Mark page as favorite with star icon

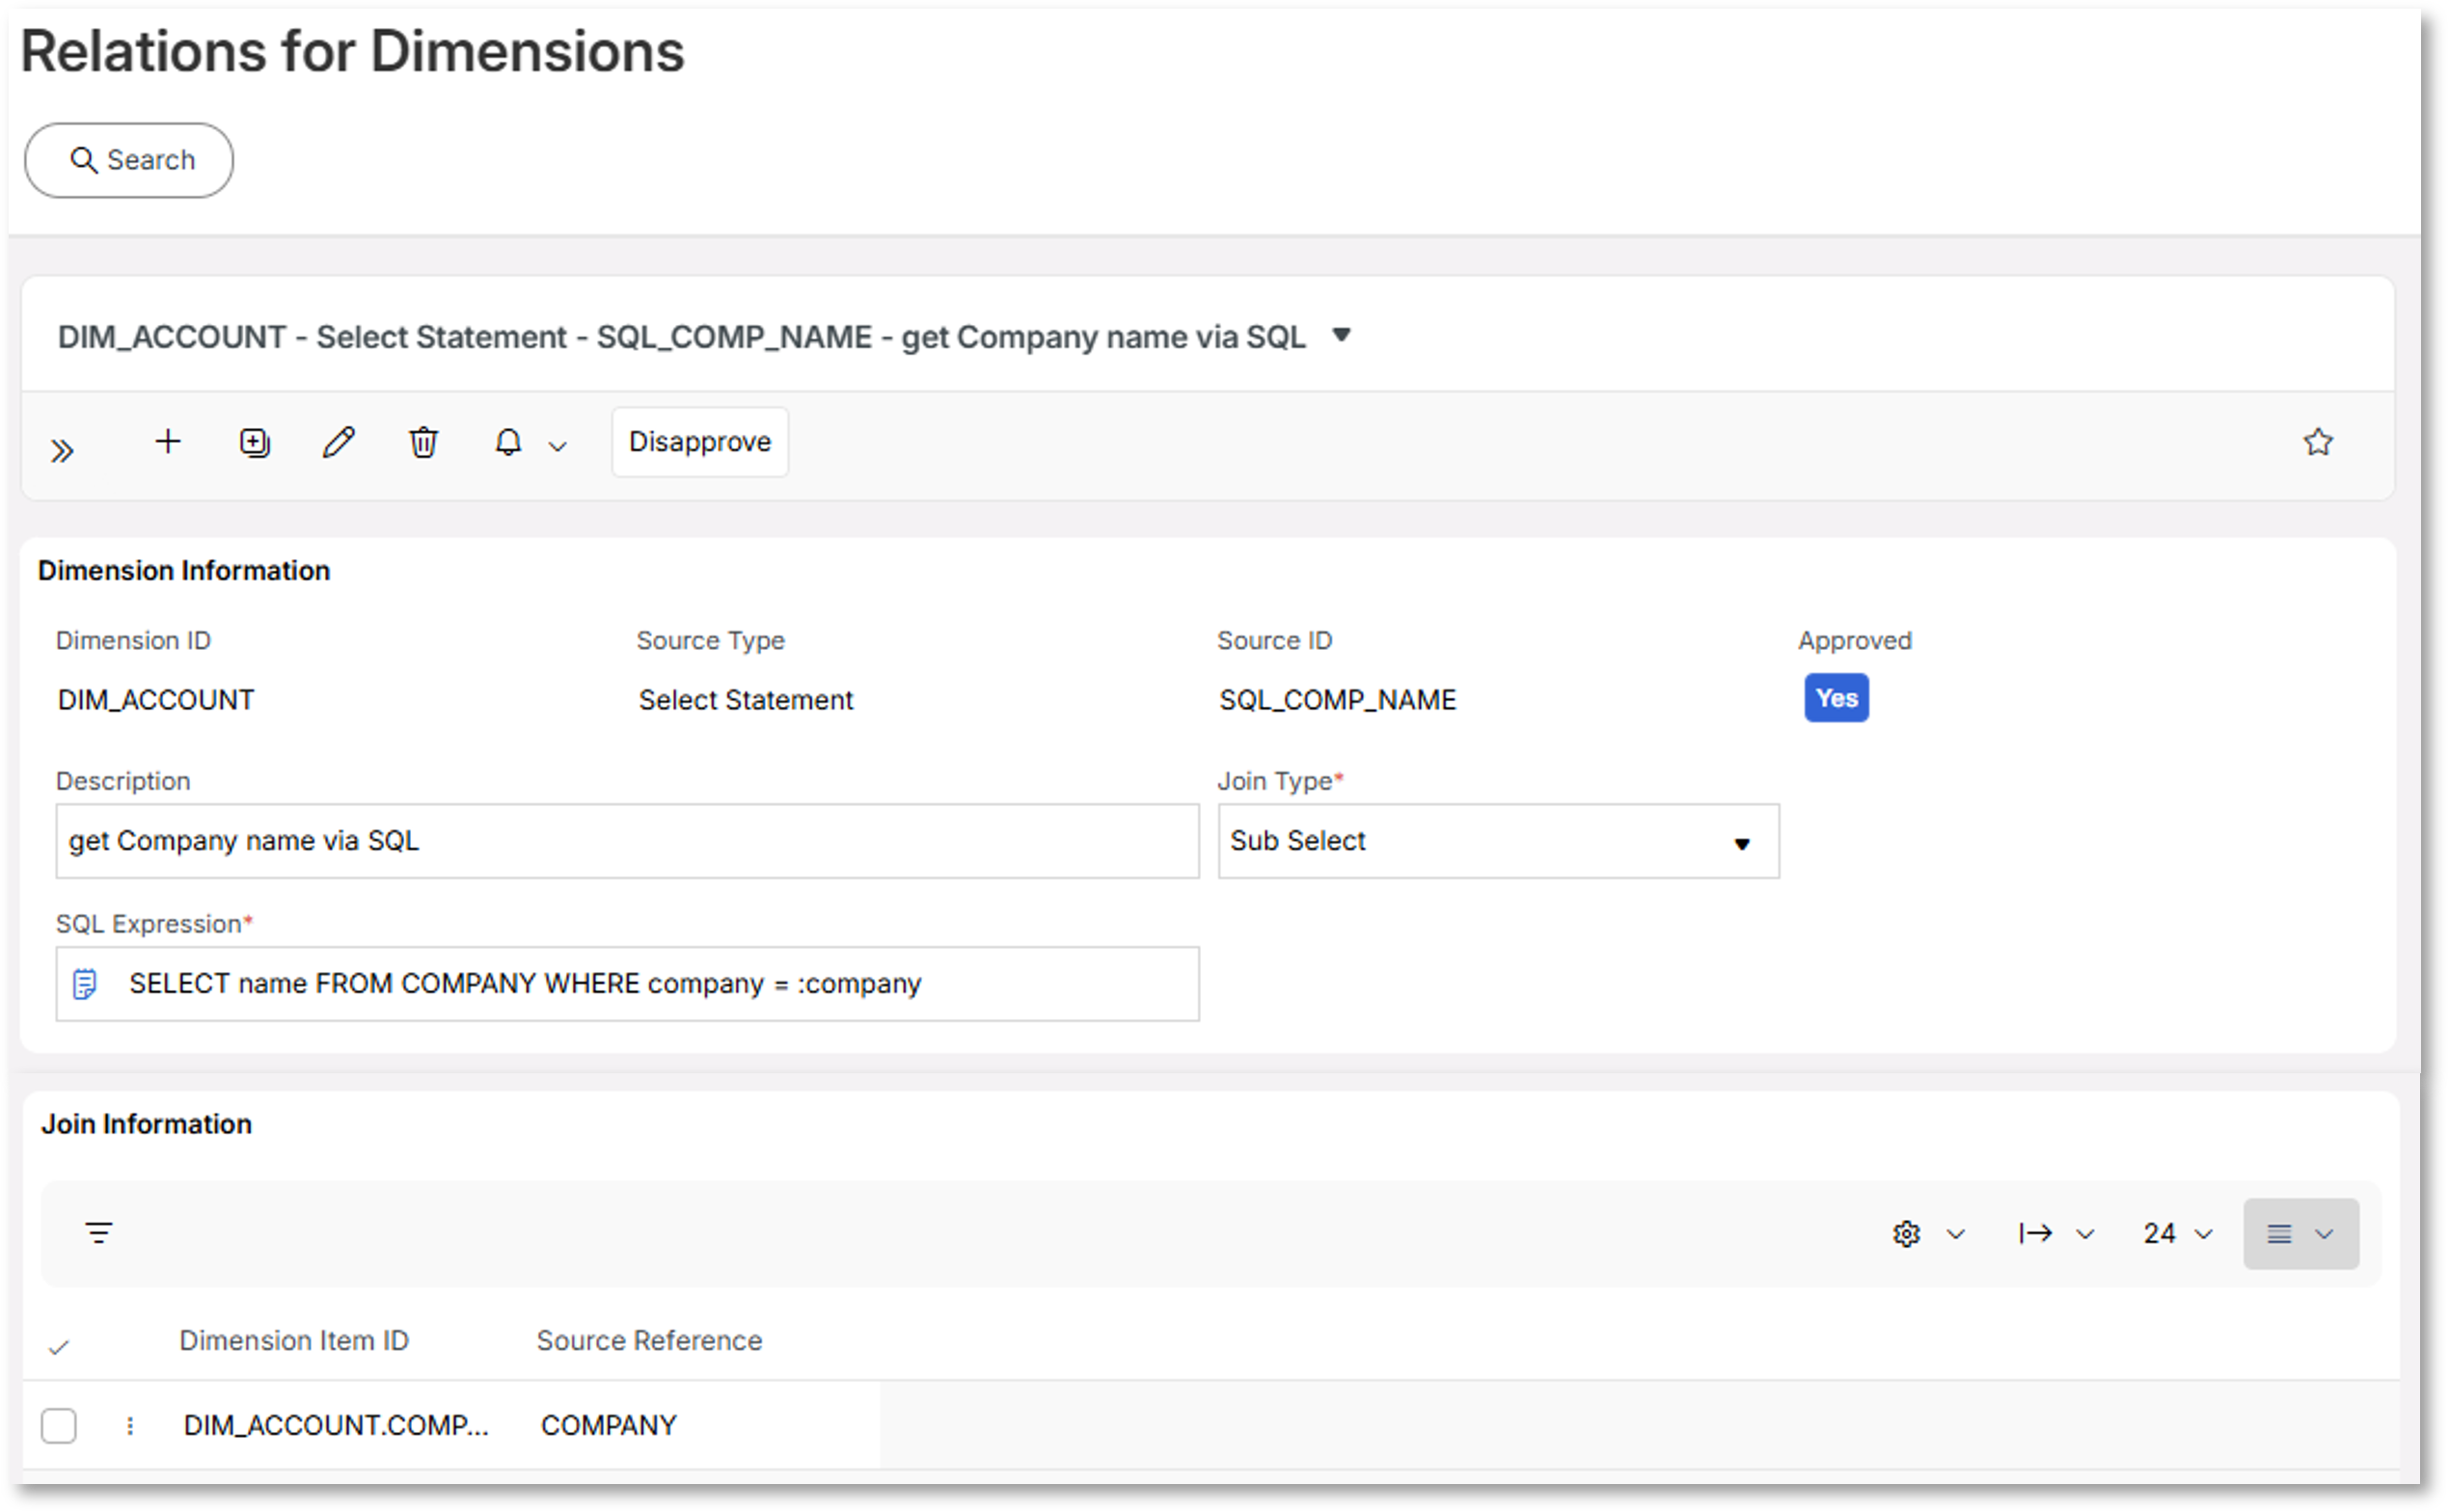point(2318,441)
